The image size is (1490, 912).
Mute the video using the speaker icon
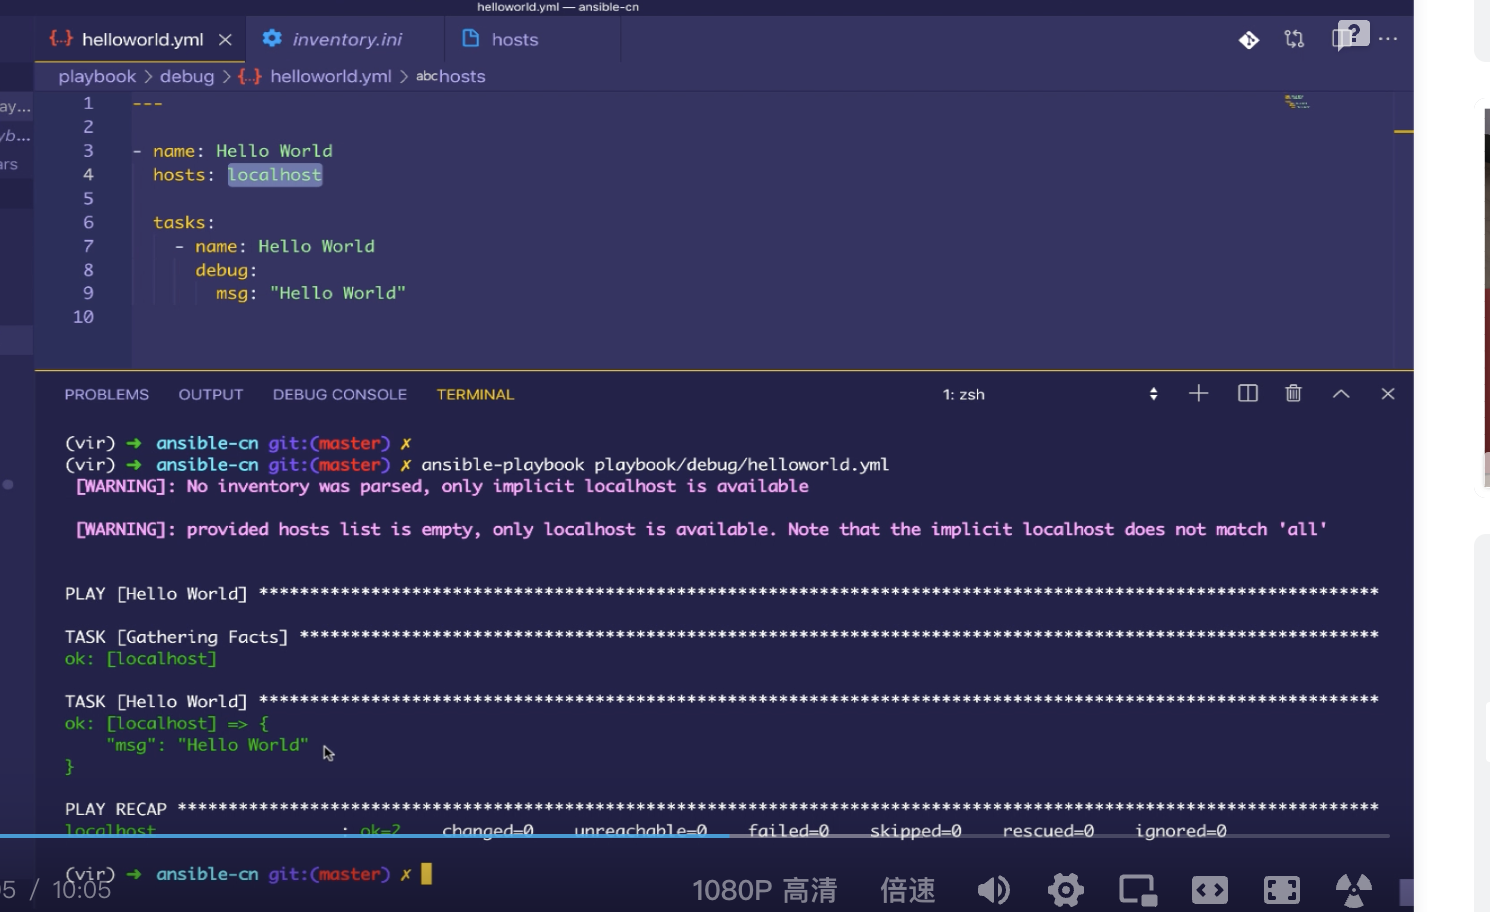(x=993, y=889)
